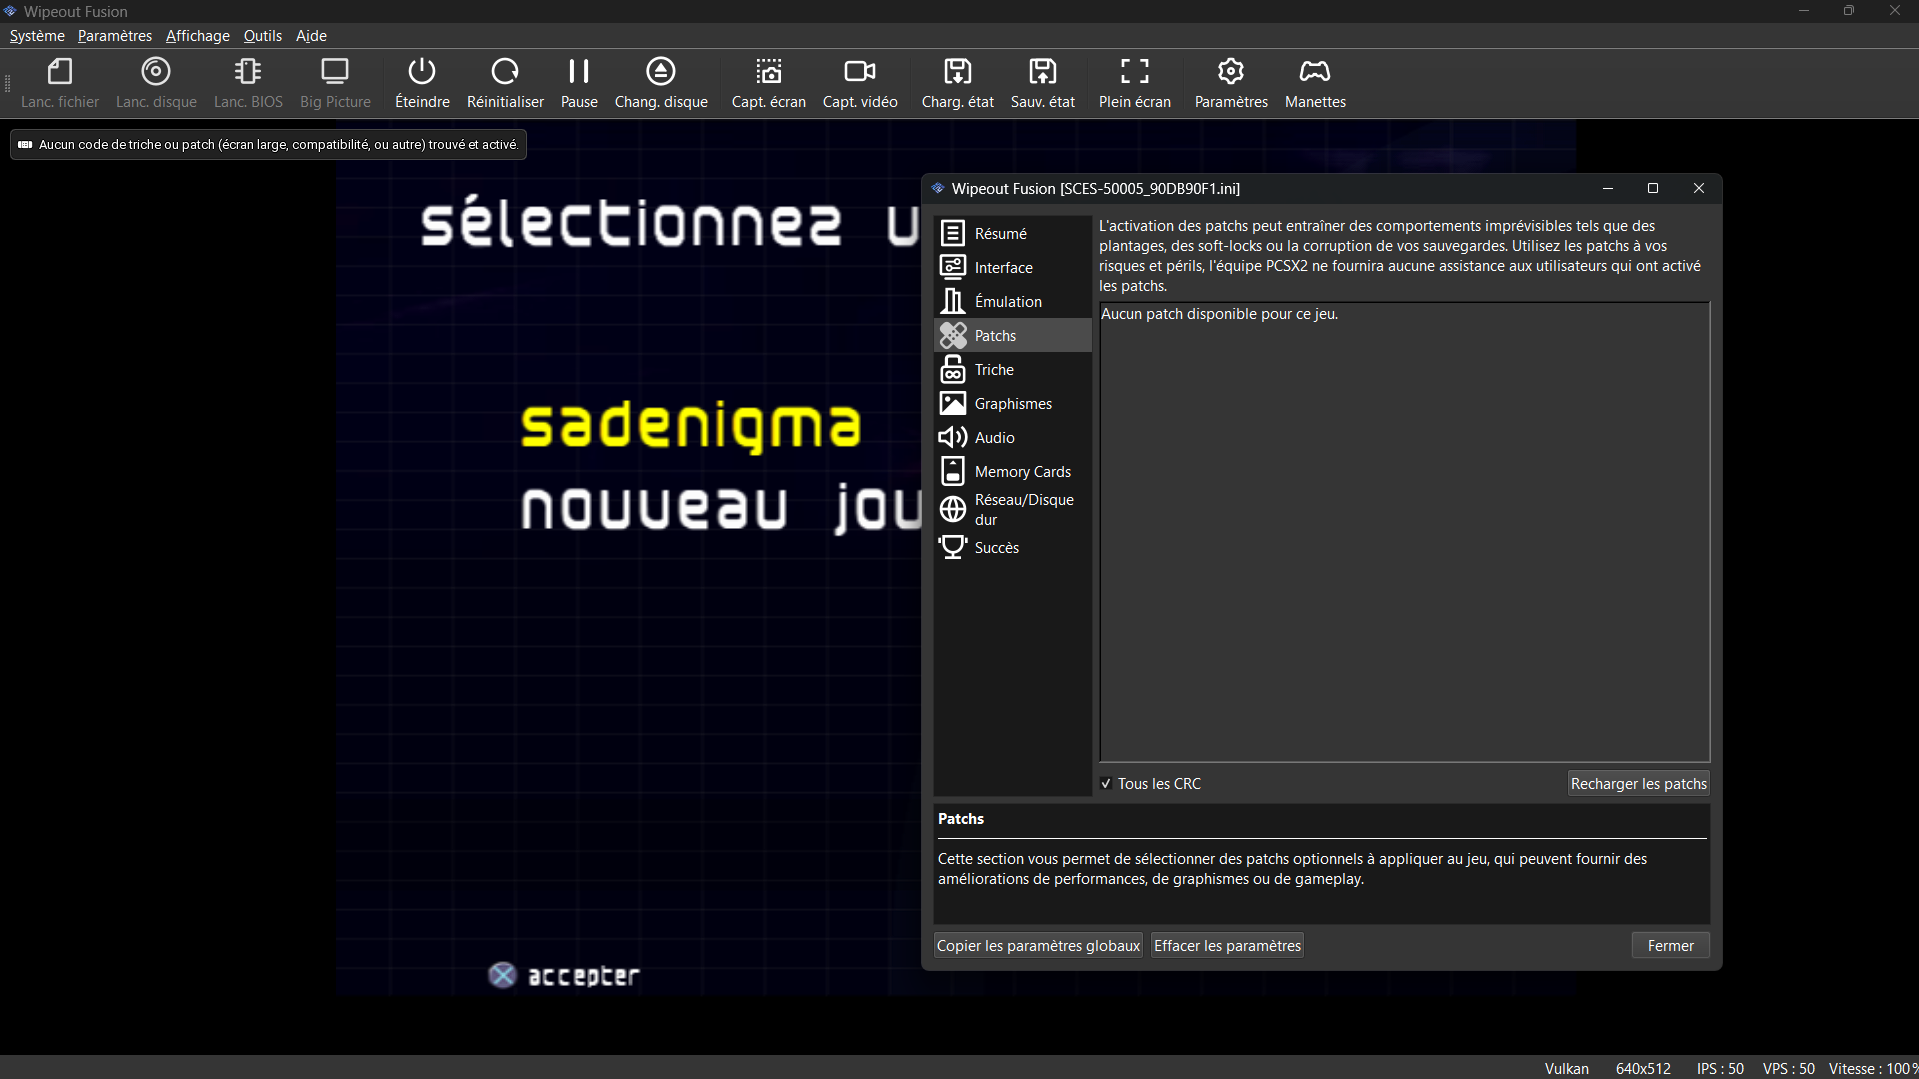Open Big Picture mode
This screenshot has height=1079, width=1919.
(335, 83)
